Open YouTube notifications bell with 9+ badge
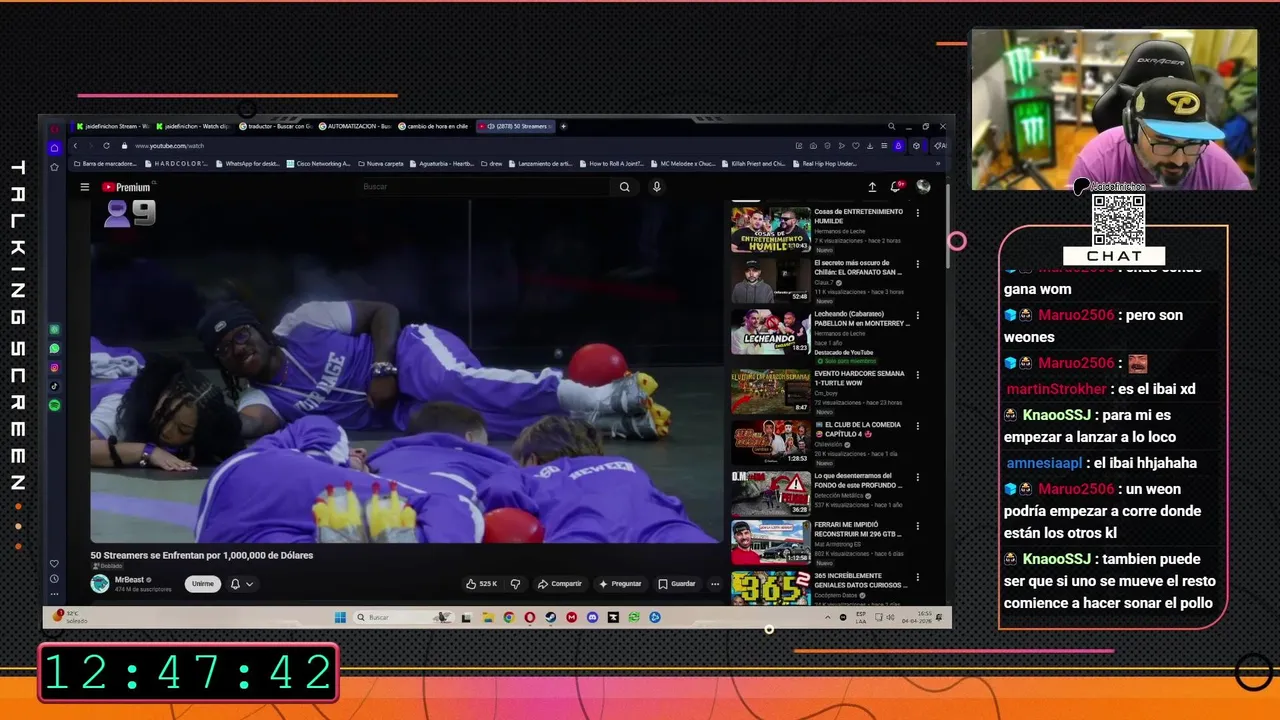The height and width of the screenshot is (720, 1280). point(898,186)
